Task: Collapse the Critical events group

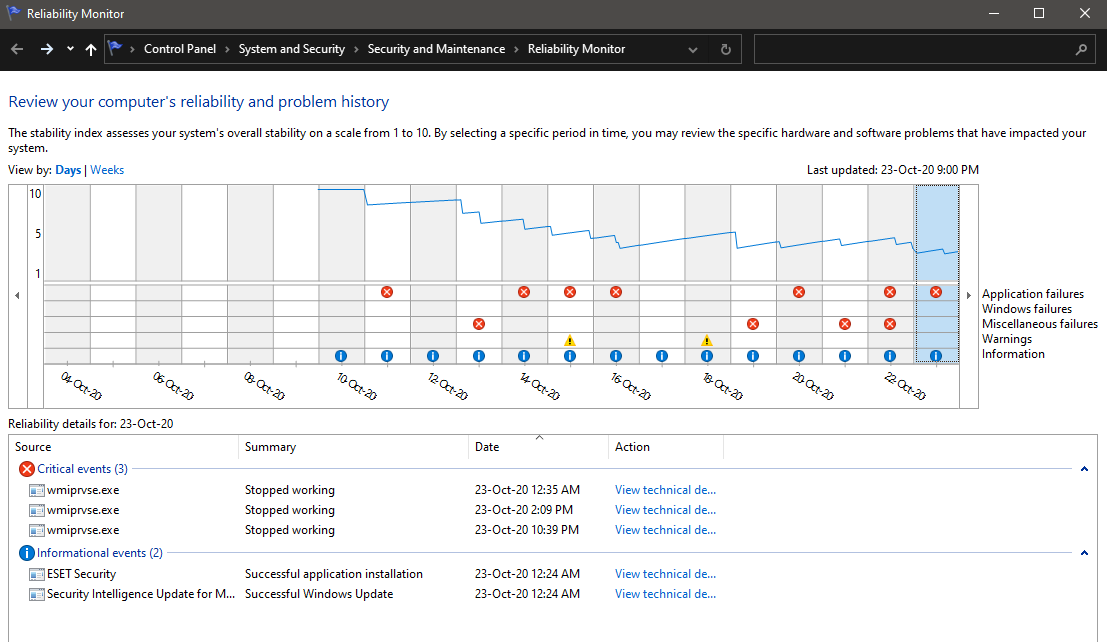Action: pos(1085,469)
